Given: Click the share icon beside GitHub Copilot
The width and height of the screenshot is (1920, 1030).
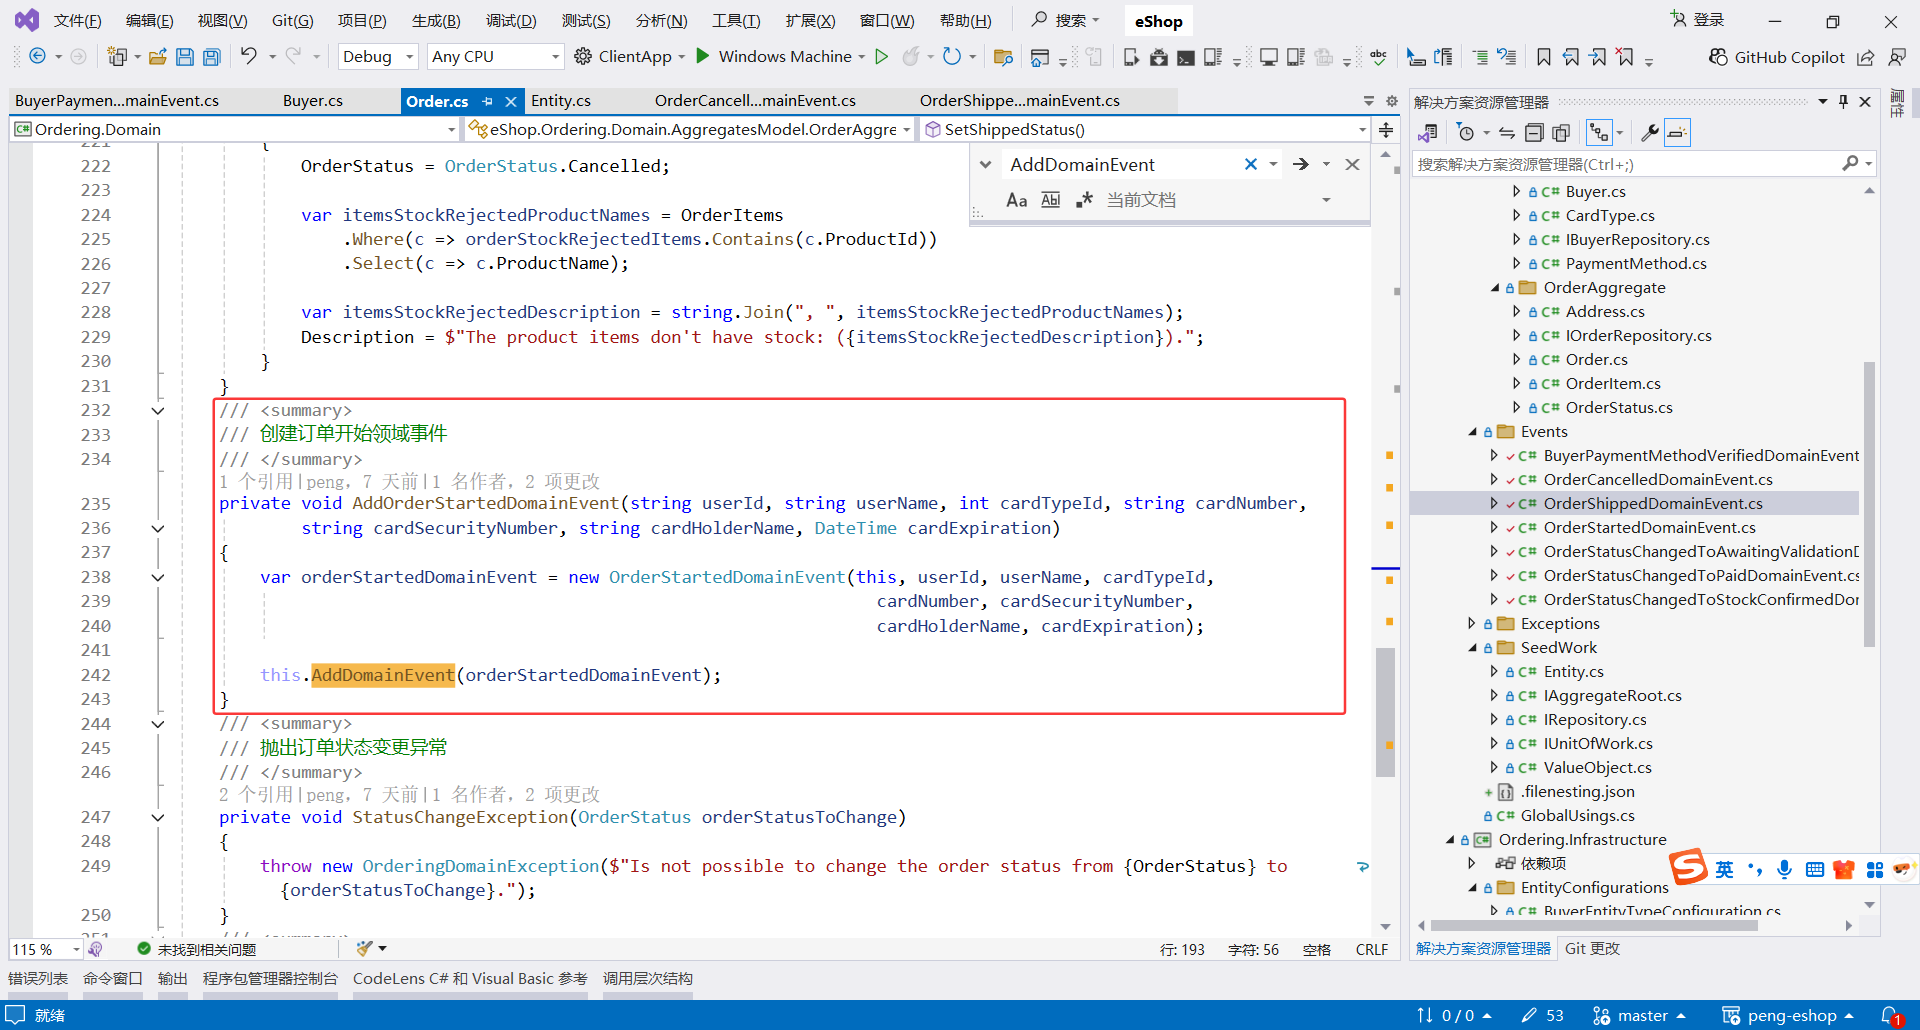Looking at the screenshot, I should [x=1866, y=57].
